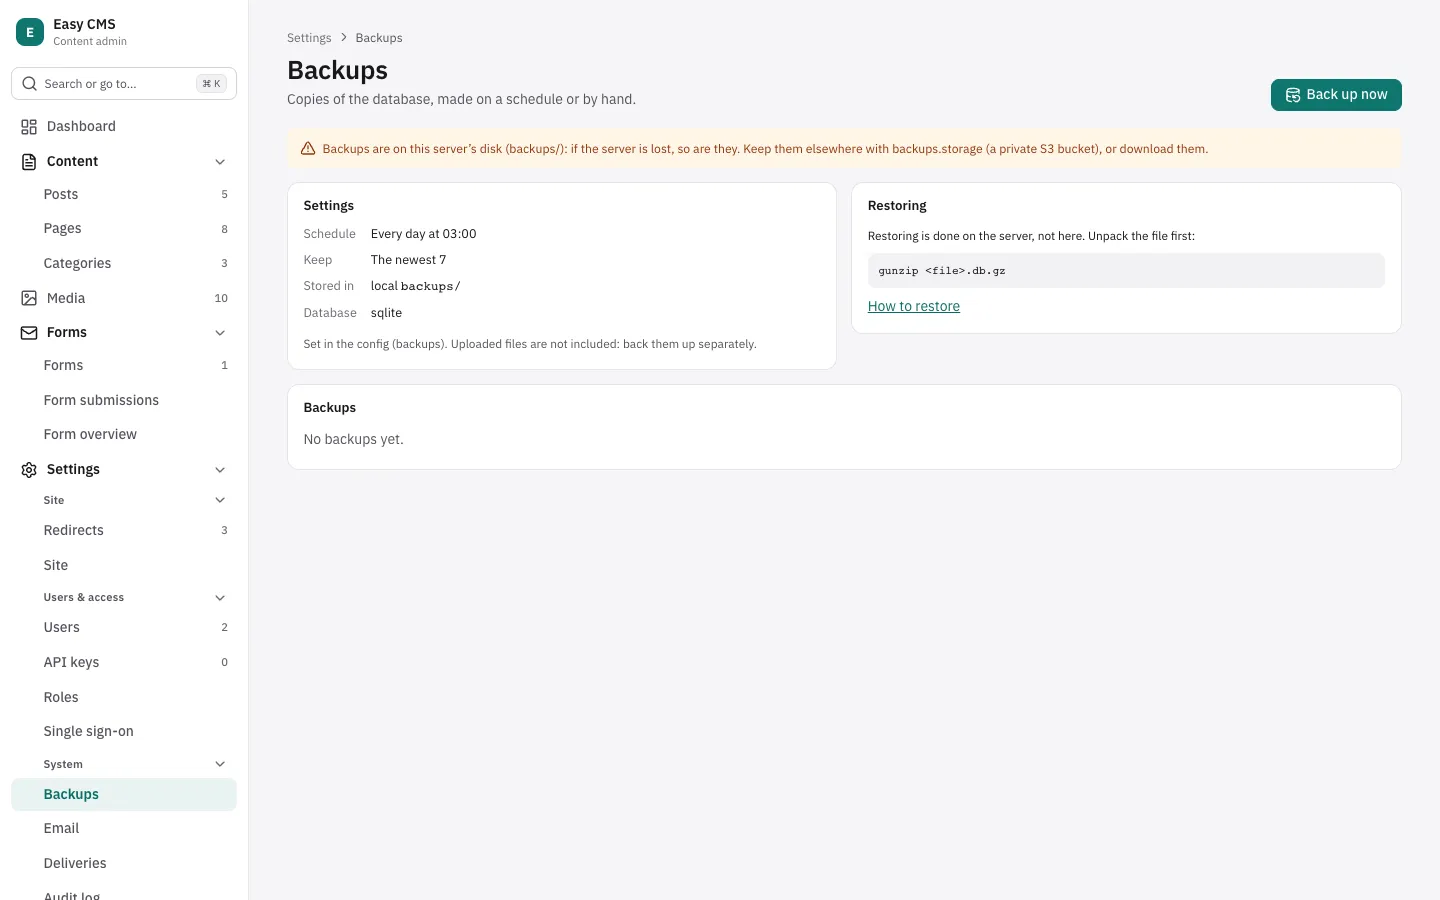Click the Settings breadcrumb link

309,38
